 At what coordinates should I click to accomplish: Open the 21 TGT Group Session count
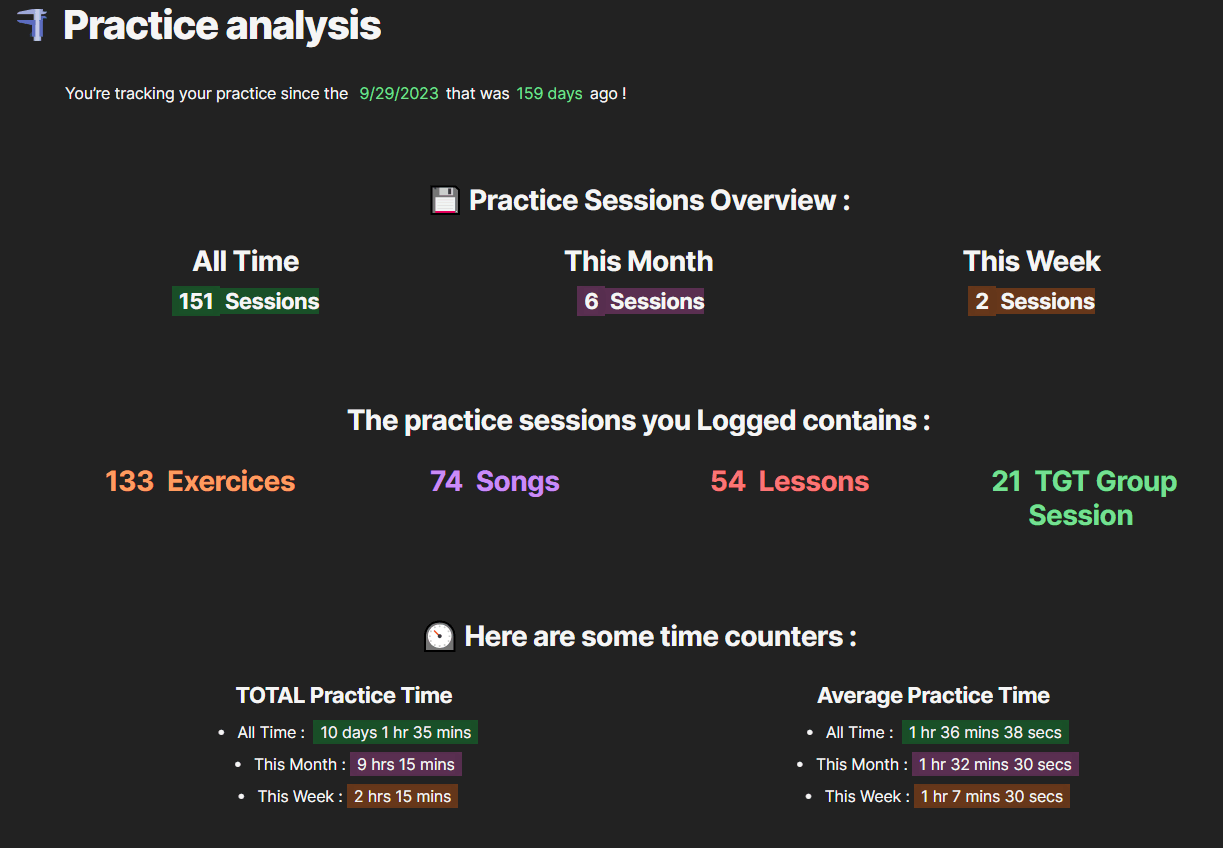coord(1083,498)
